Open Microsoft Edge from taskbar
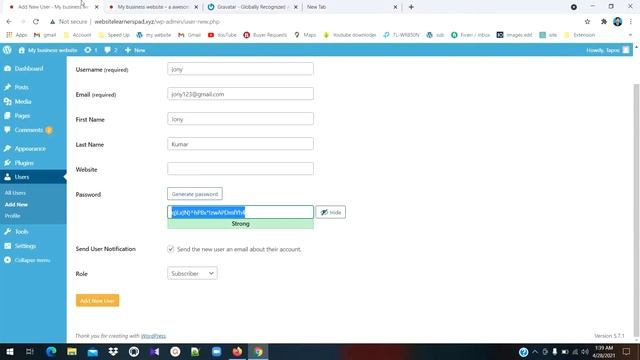Screen dimensions: 640x360 (x=51, y=351)
